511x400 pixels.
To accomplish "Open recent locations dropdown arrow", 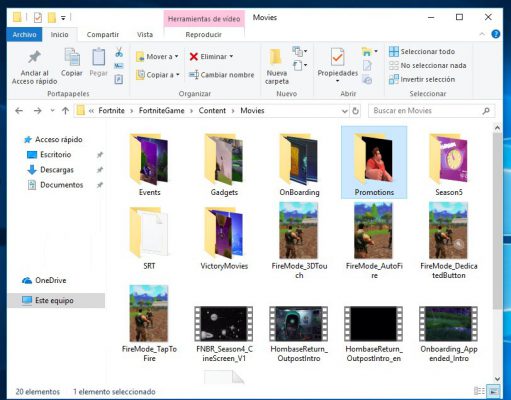I will click(x=52, y=111).
